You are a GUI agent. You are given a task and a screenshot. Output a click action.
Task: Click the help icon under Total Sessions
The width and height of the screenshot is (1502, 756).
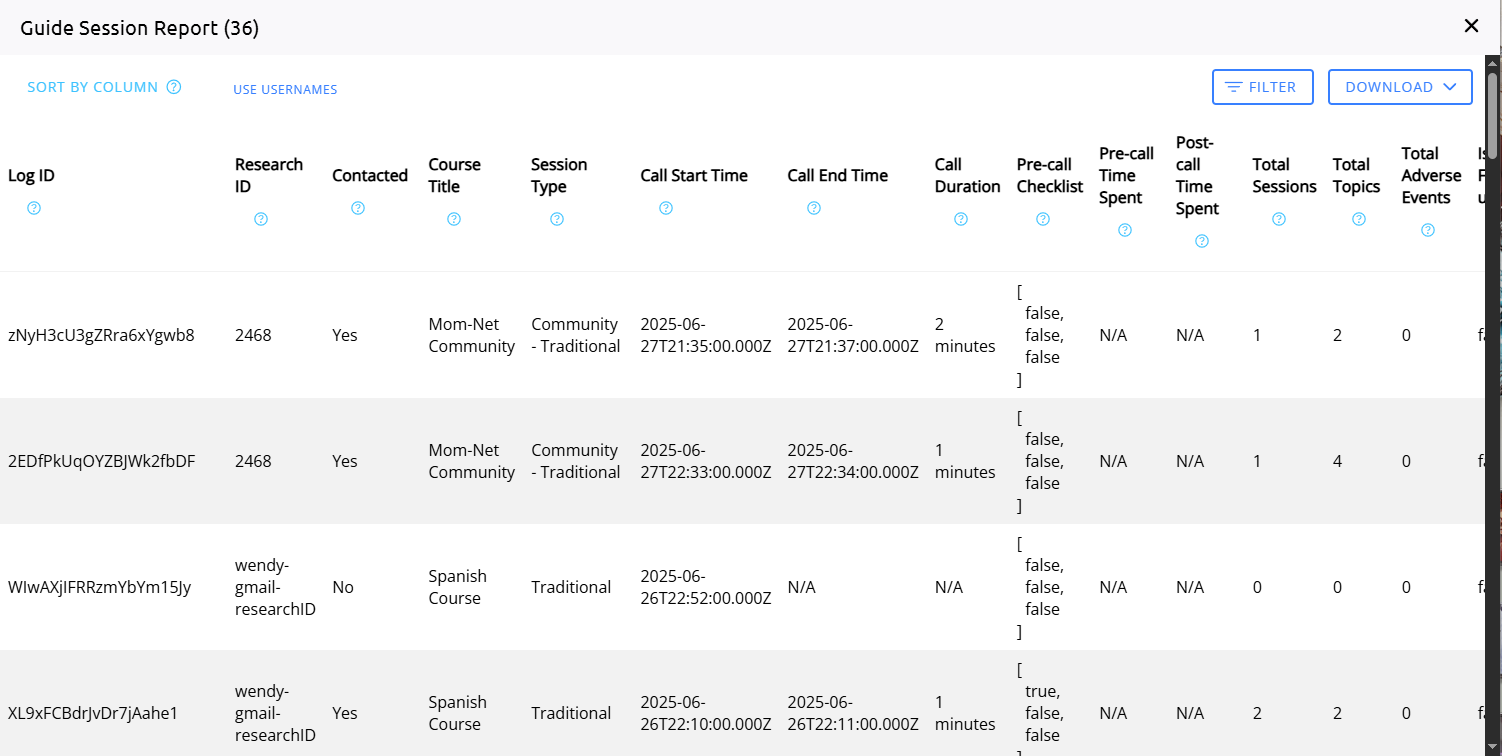pyautogui.click(x=1279, y=219)
